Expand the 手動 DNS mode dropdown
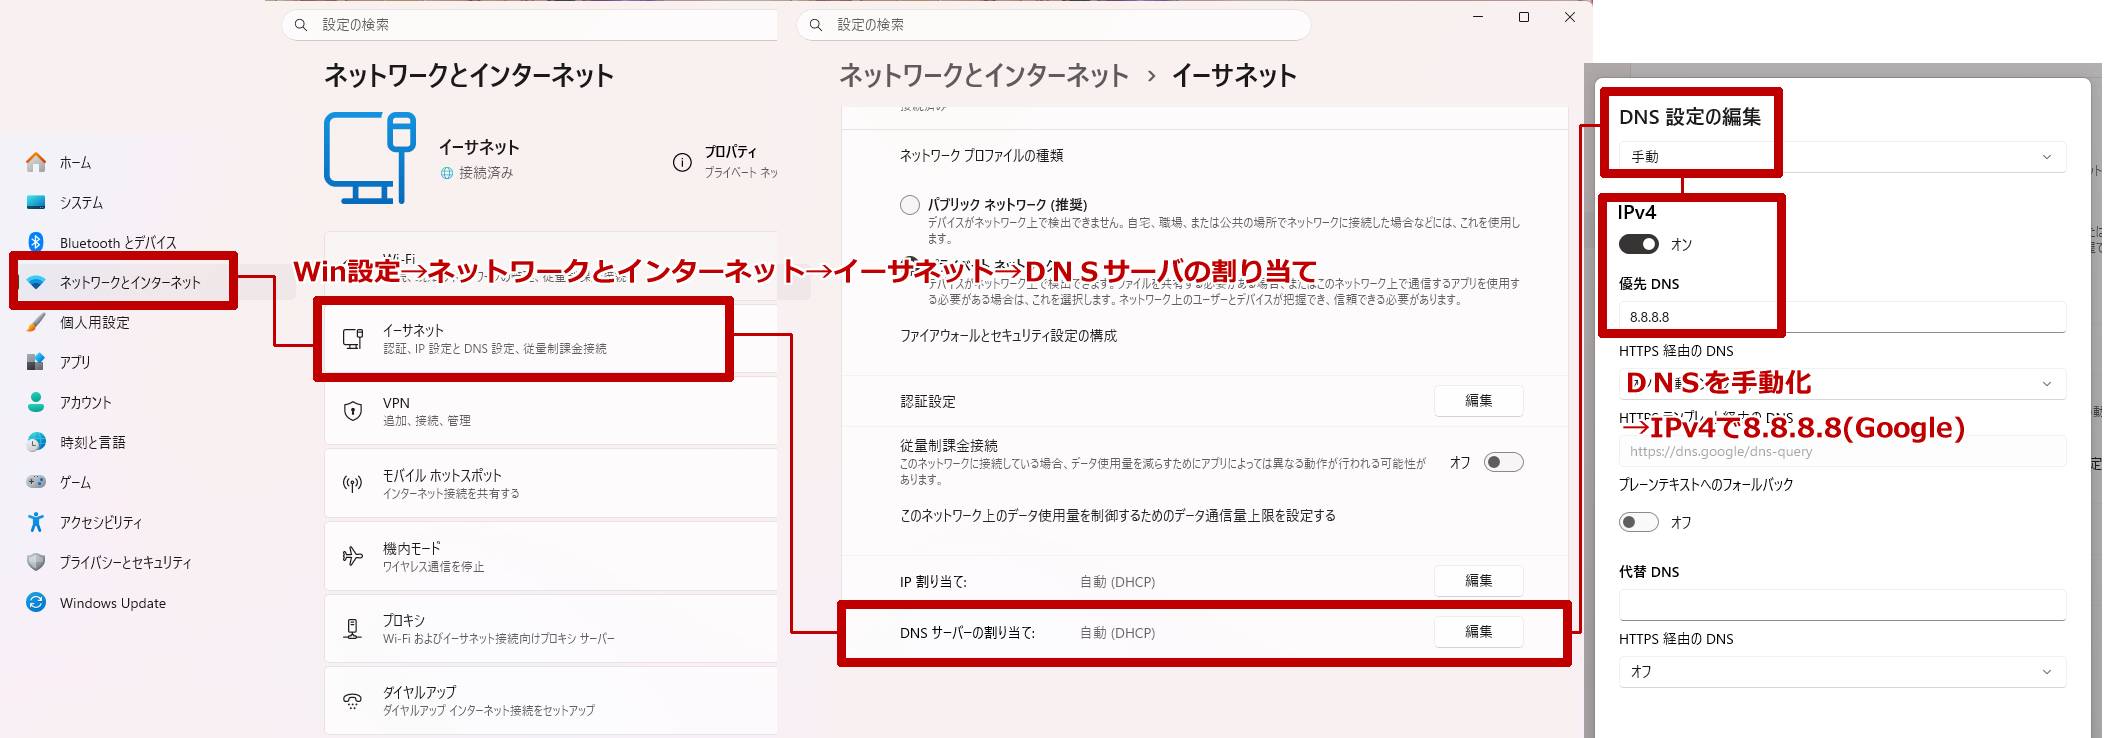 [1842, 157]
